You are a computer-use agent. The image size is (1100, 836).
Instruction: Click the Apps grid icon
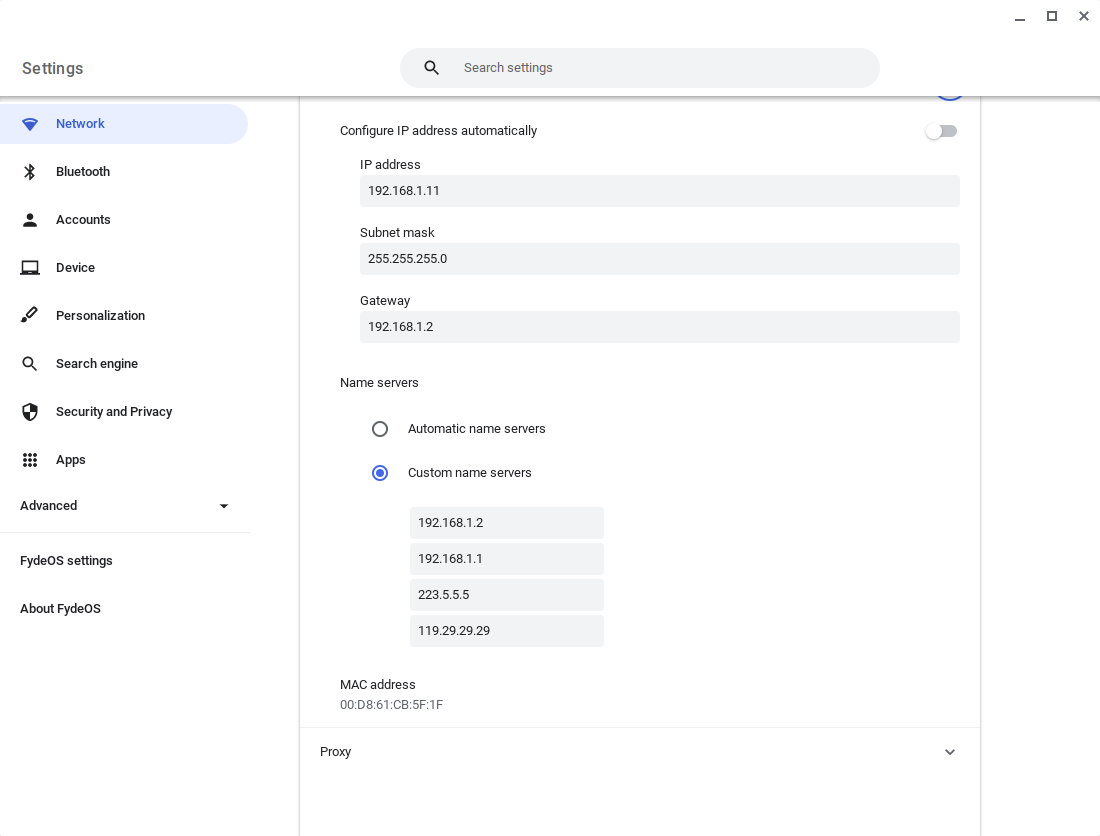tap(29, 460)
